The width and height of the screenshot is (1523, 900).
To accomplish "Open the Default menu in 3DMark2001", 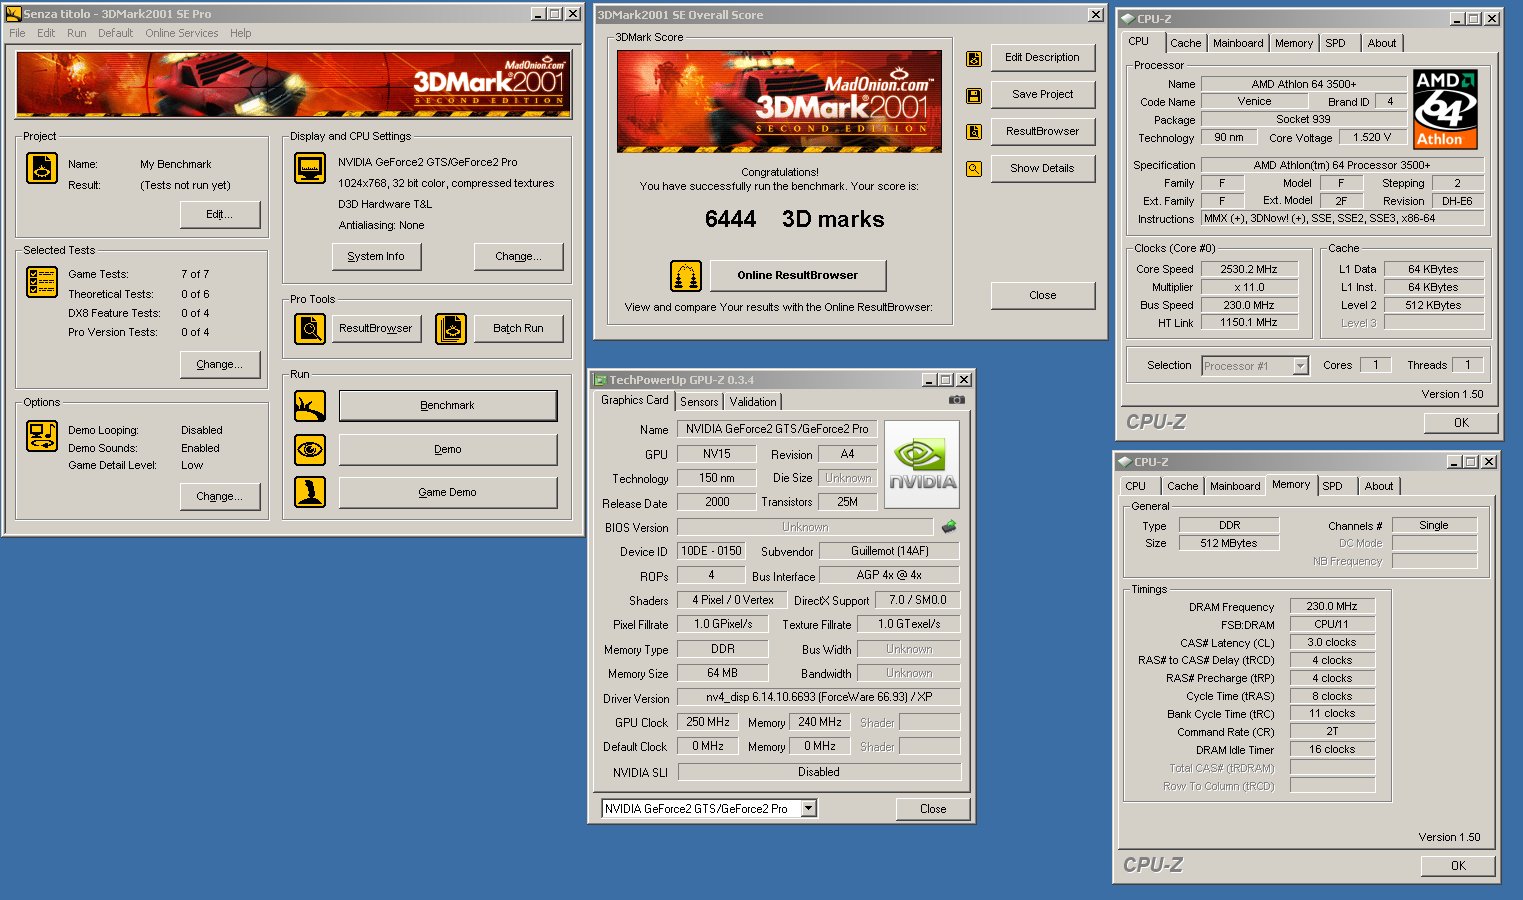I will (115, 33).
